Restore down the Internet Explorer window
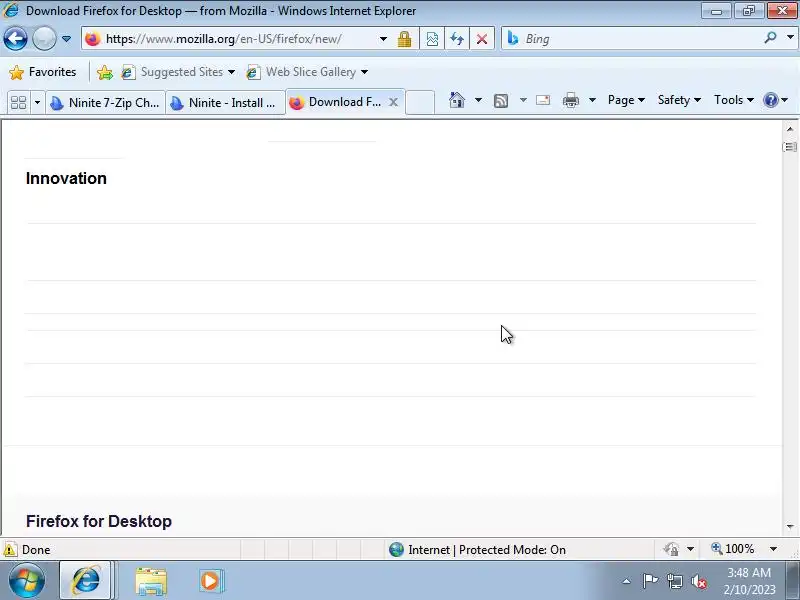800x600 pixels. coord(748,11)
